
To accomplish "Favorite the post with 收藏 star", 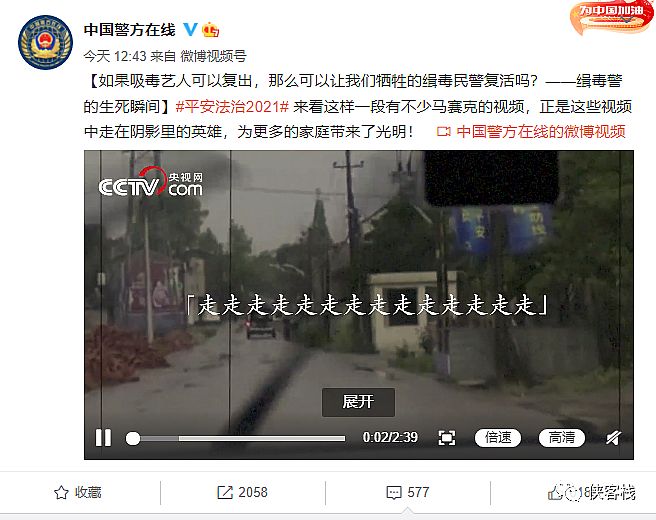I will tap(78, 492).
